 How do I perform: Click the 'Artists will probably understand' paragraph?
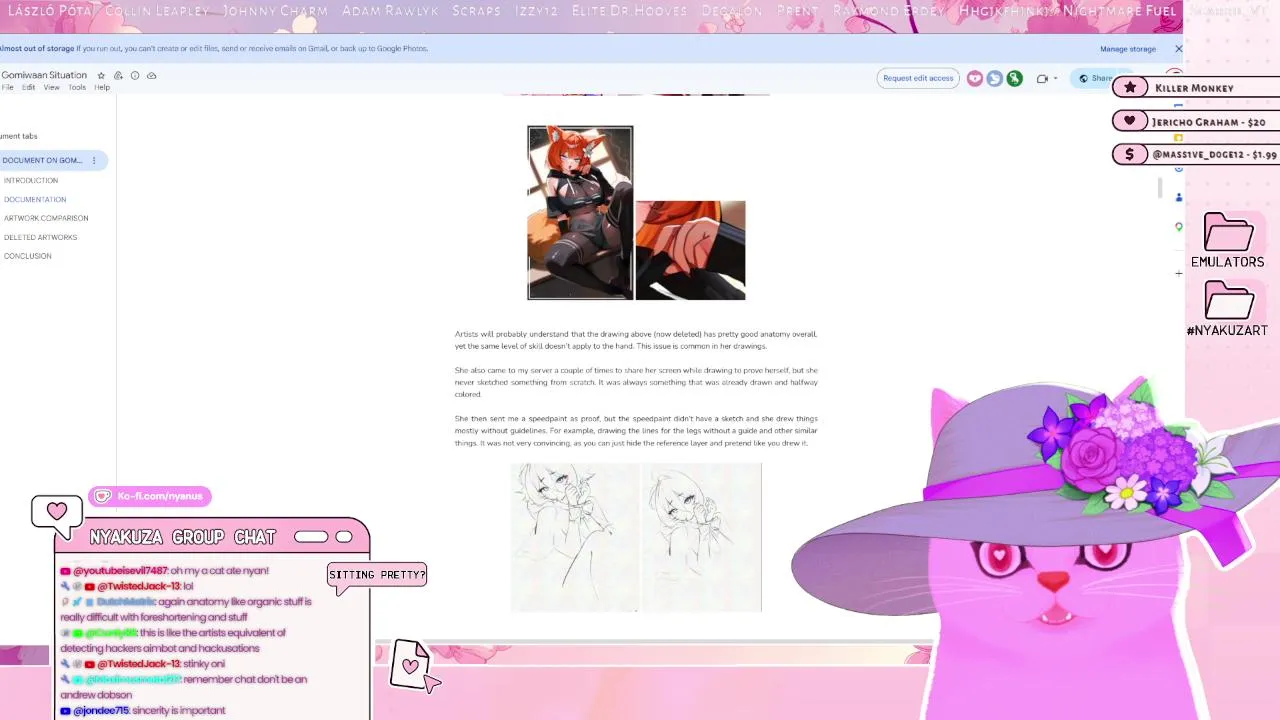coord(636,340)
